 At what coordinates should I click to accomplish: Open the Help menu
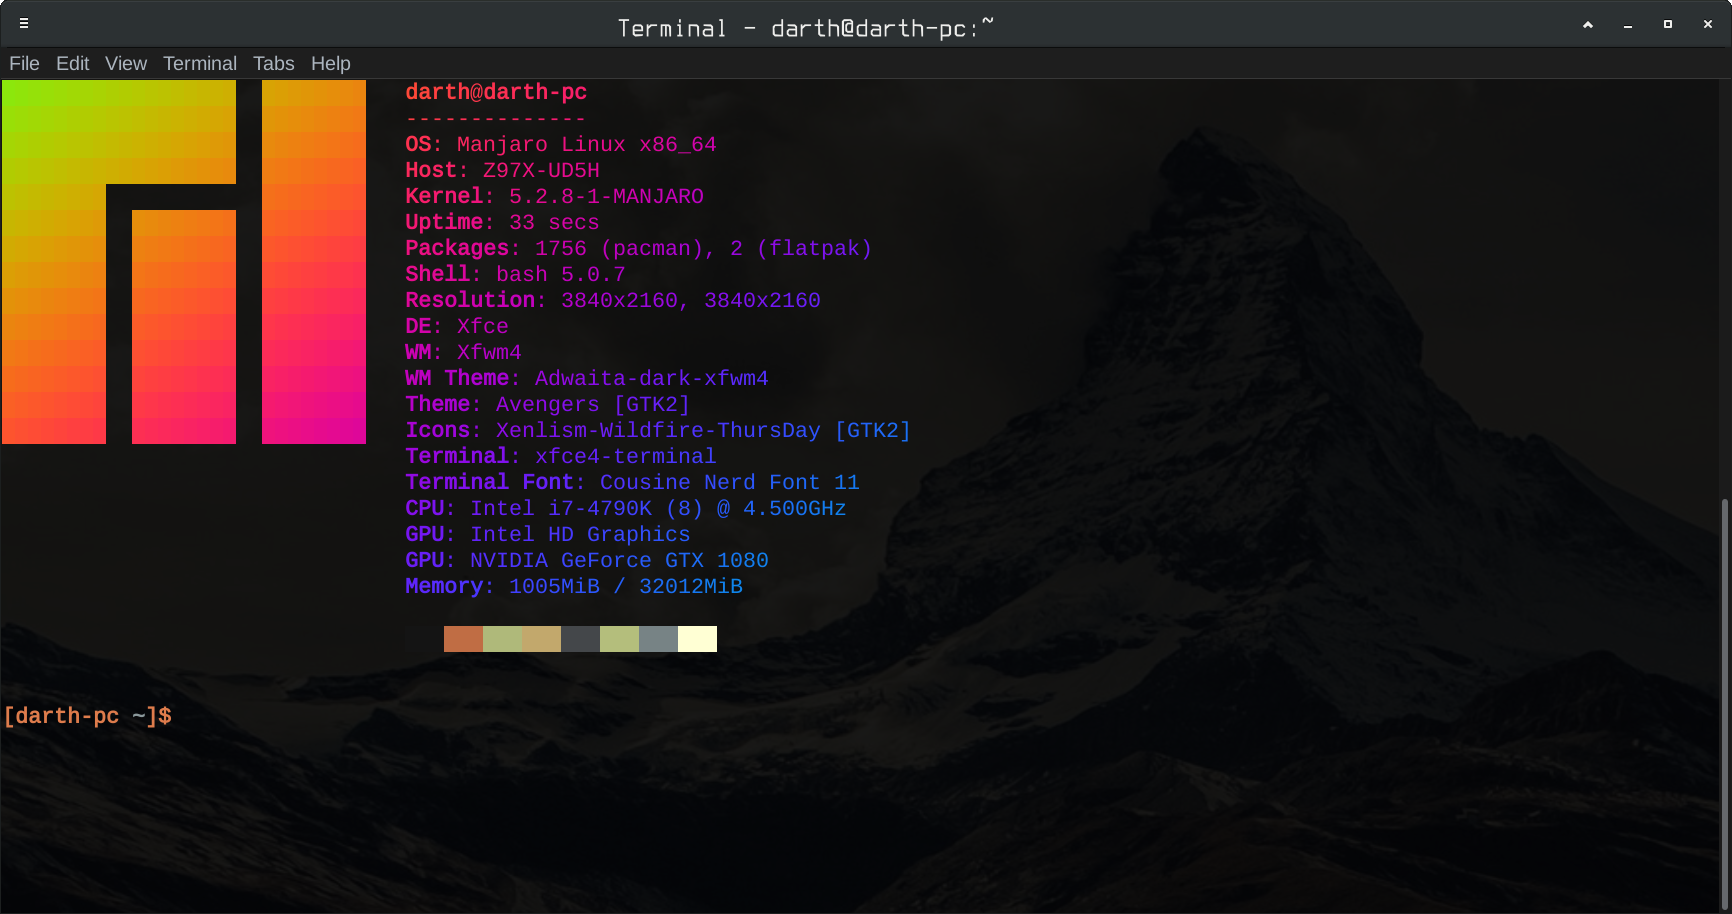point(330,63)
